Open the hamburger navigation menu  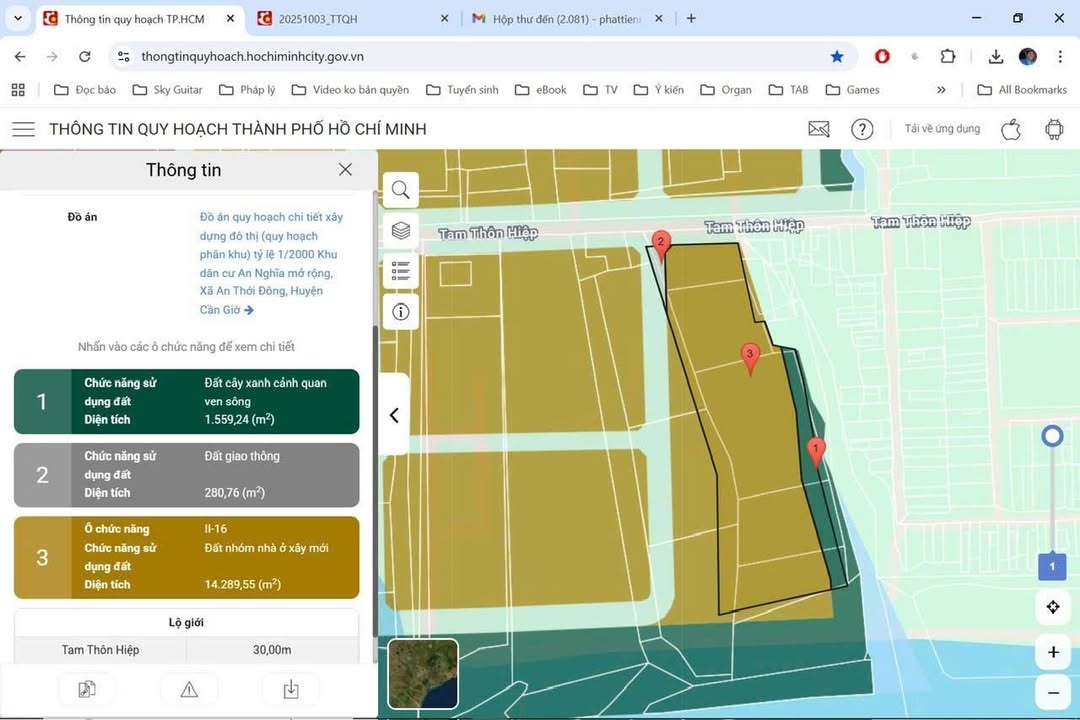(23, 128)
